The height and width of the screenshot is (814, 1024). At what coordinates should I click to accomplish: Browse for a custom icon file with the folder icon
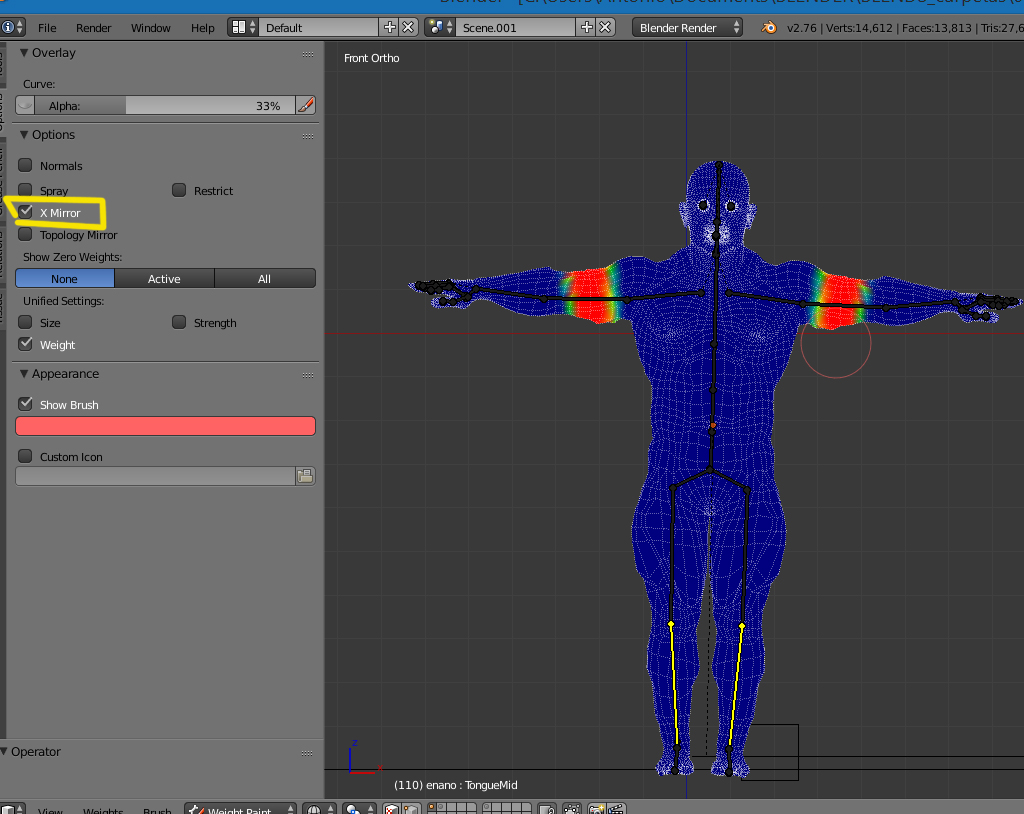pyautogui.click(x=306, y=476)
